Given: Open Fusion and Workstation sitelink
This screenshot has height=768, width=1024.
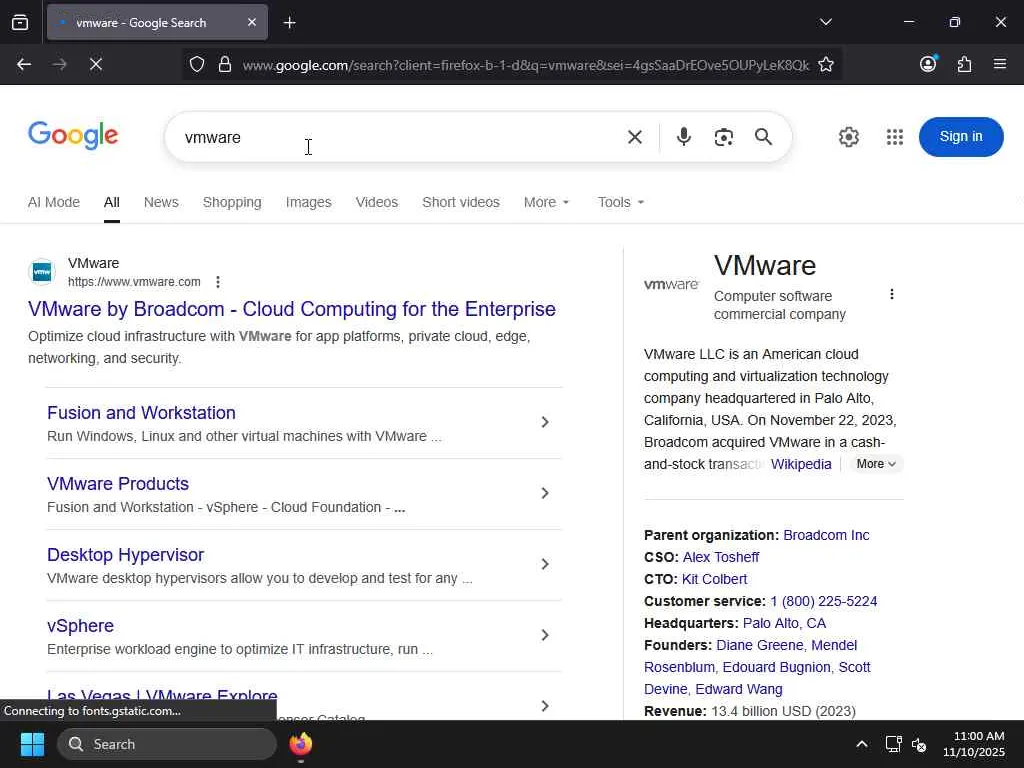Looking at the screenshot, I should coord(141,413).
